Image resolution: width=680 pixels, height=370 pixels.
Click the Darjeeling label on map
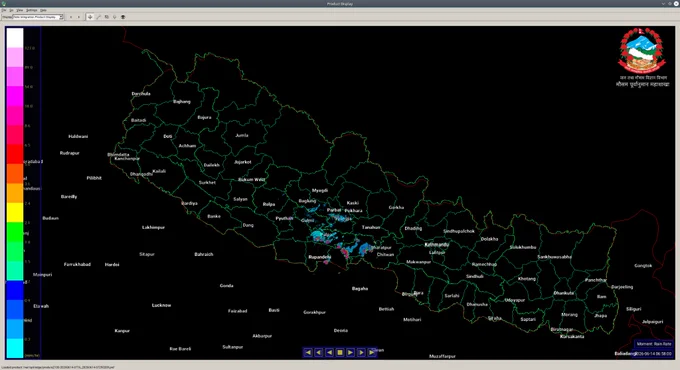[x=622, y=287]
